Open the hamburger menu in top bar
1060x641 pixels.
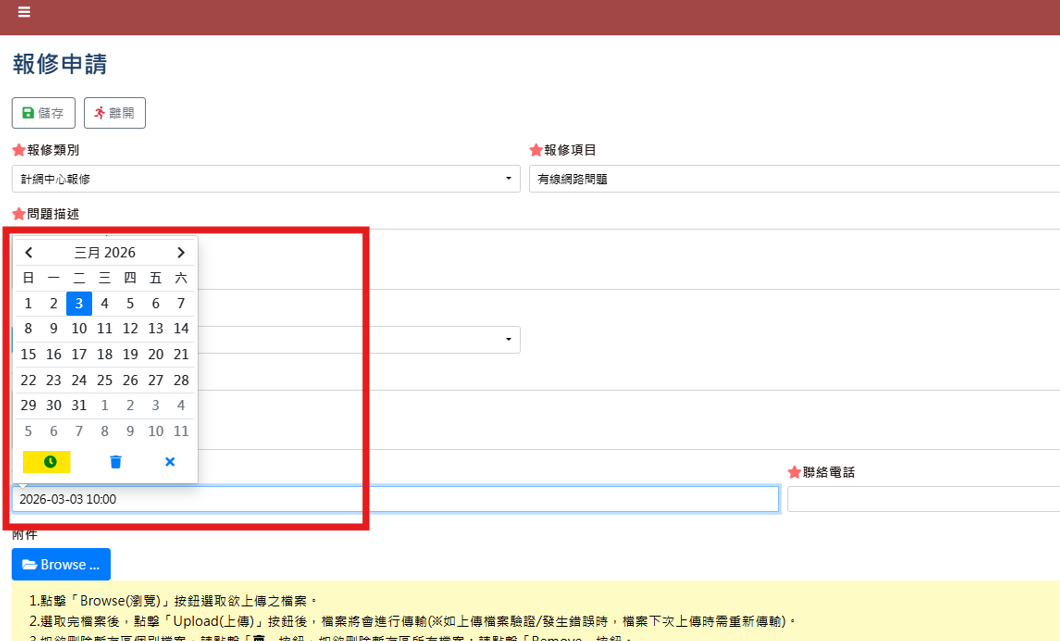(x=24, y=12)
